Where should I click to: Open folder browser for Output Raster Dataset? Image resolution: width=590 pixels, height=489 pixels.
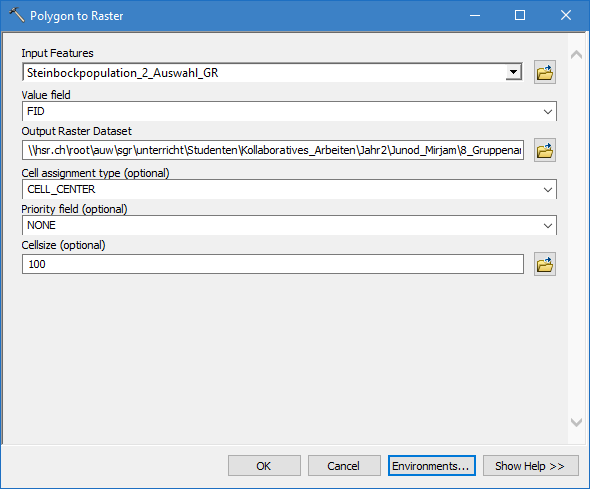pyautogui.click(x=544, y=150)
